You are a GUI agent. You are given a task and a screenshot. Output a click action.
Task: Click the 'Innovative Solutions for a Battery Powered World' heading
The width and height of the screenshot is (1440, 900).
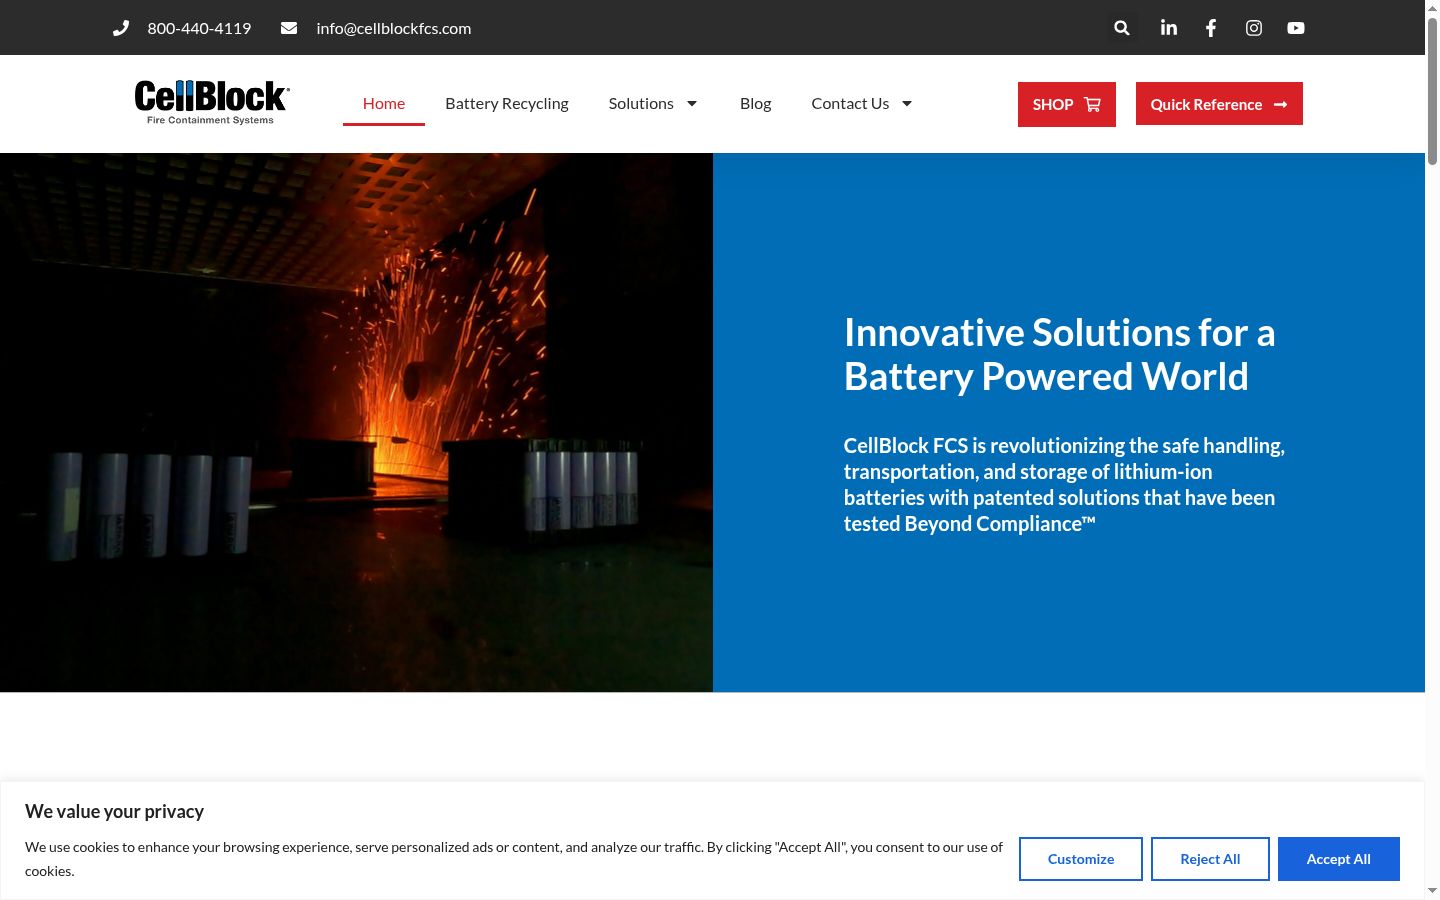click(1060, 354)
